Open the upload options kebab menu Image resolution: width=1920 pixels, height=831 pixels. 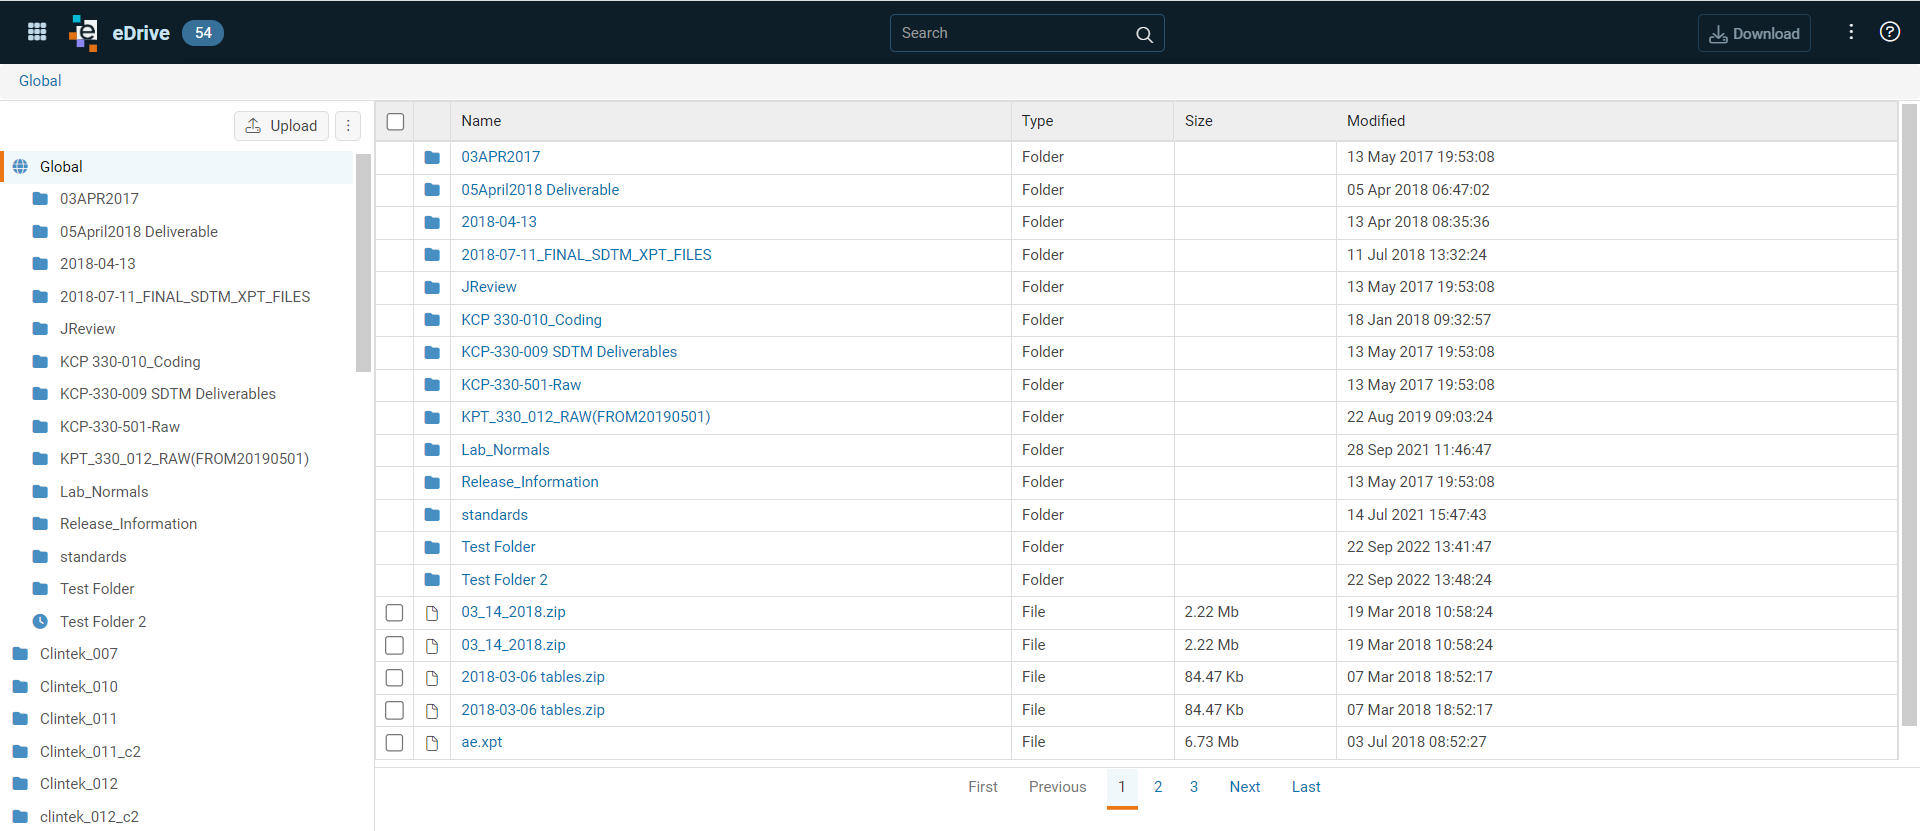tap(348, 126)
